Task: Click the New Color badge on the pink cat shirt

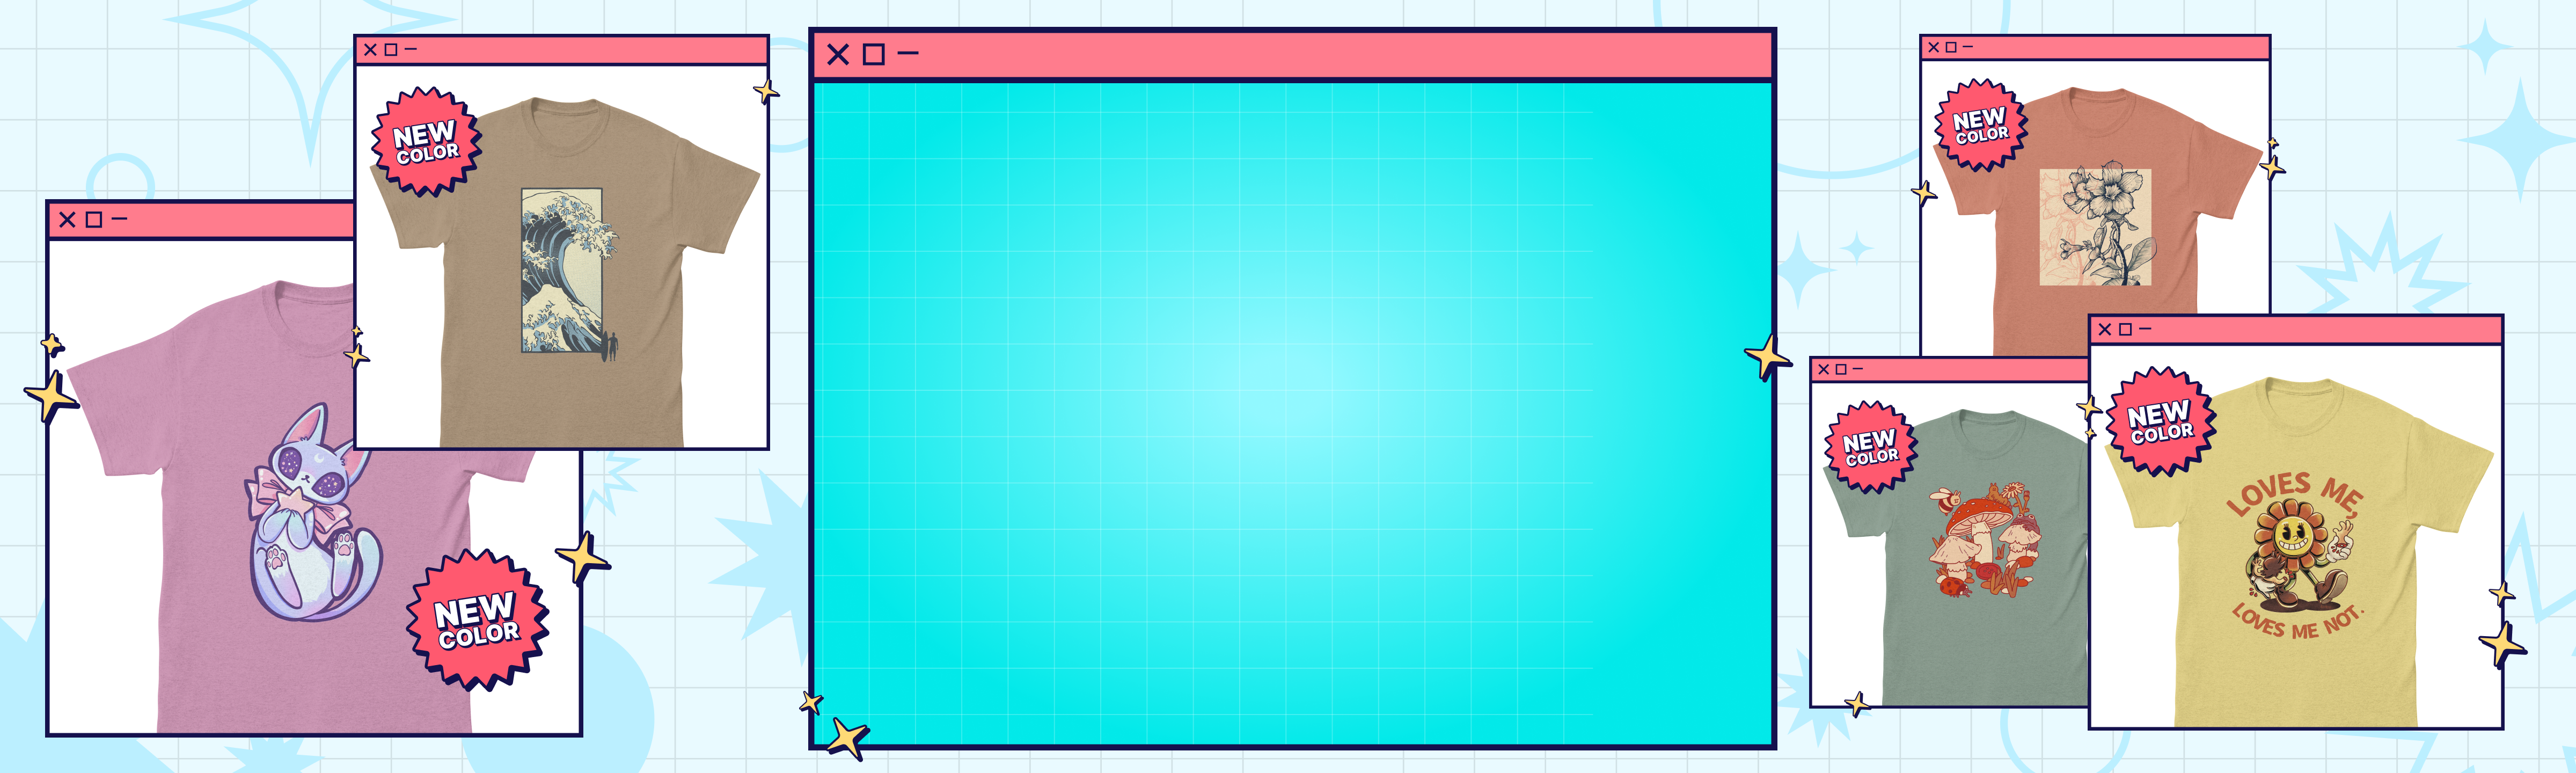Action: [477, 620]
